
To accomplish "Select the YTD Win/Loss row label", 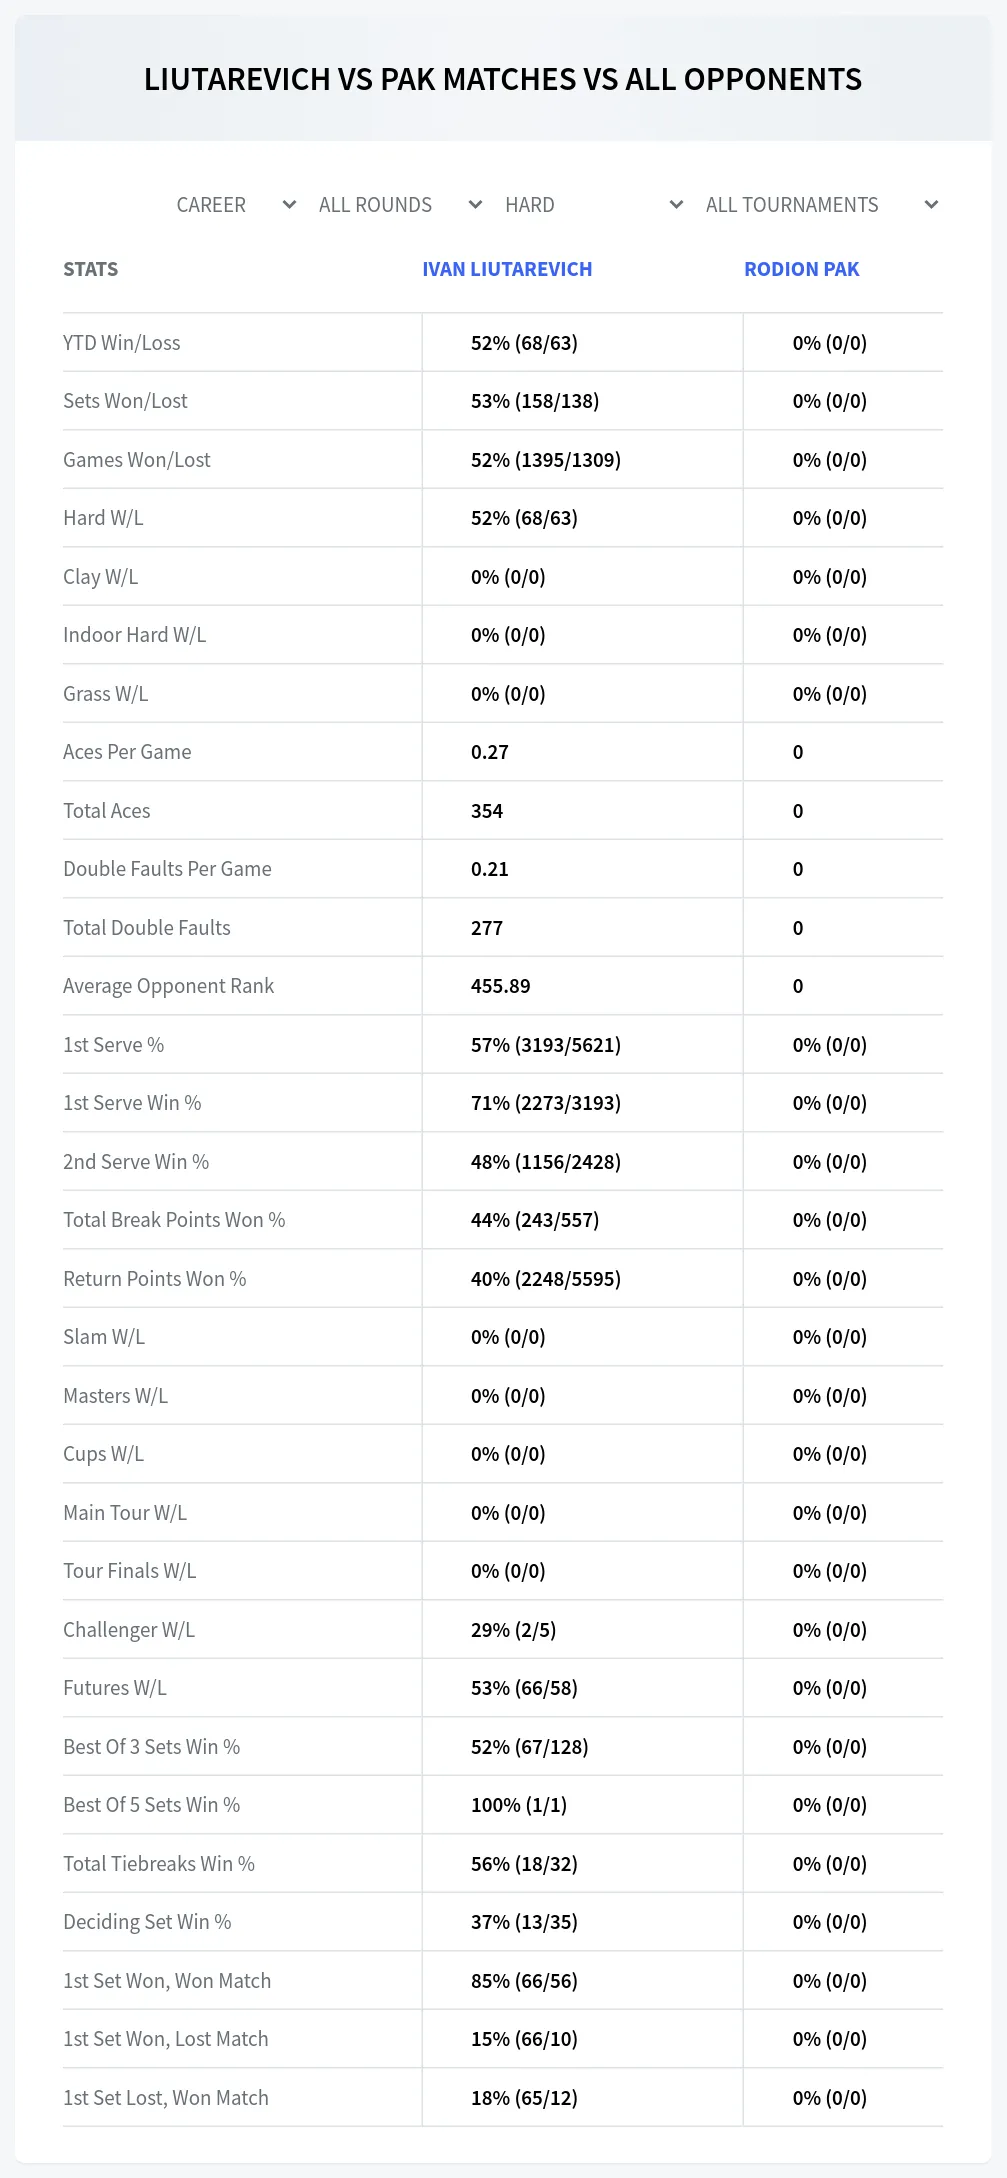I will coord(122,343).
